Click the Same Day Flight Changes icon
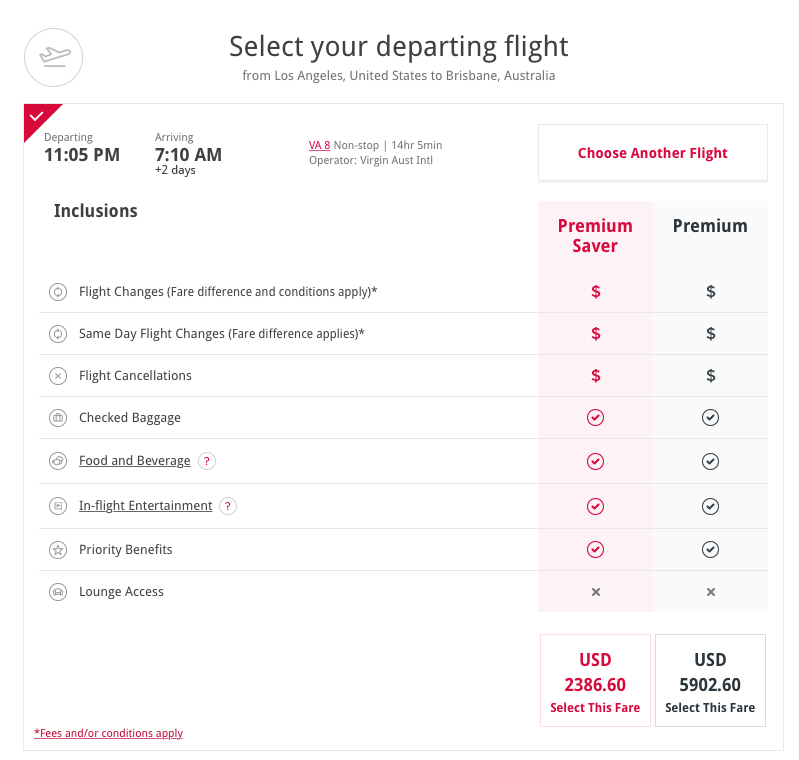799x760 pixels. (x=58, y=334)
